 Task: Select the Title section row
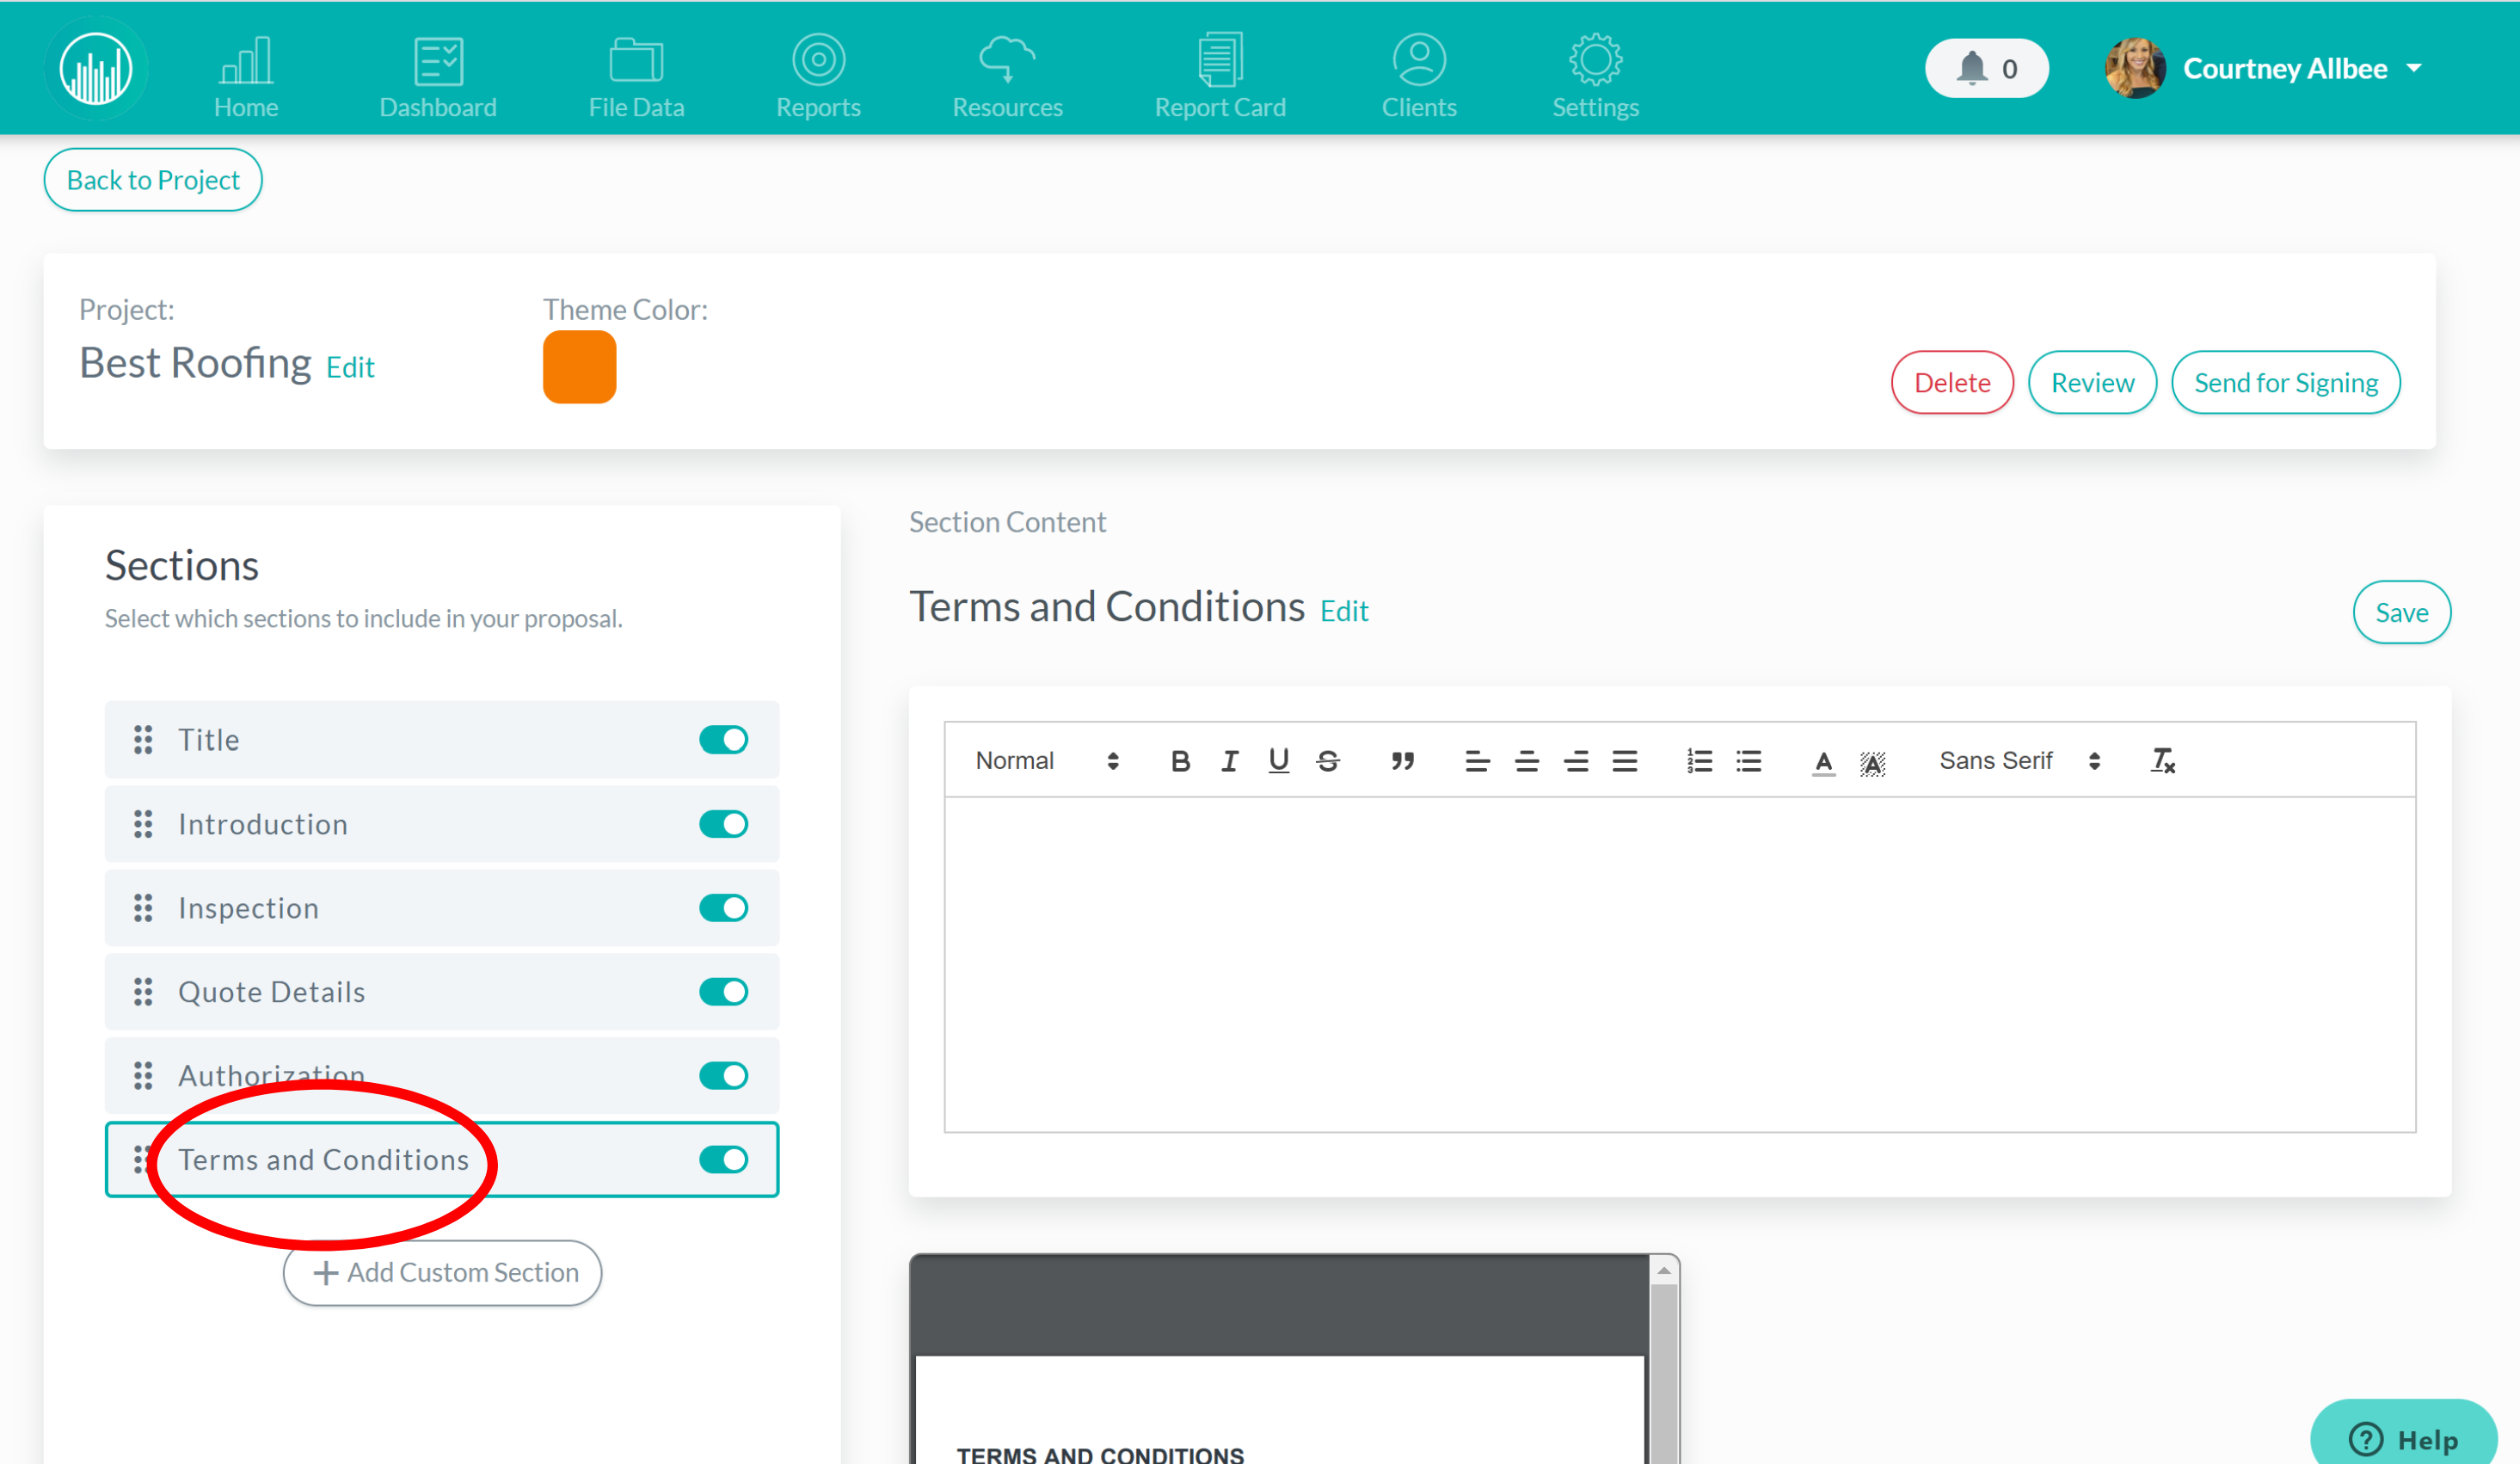(x=442, y=740)
